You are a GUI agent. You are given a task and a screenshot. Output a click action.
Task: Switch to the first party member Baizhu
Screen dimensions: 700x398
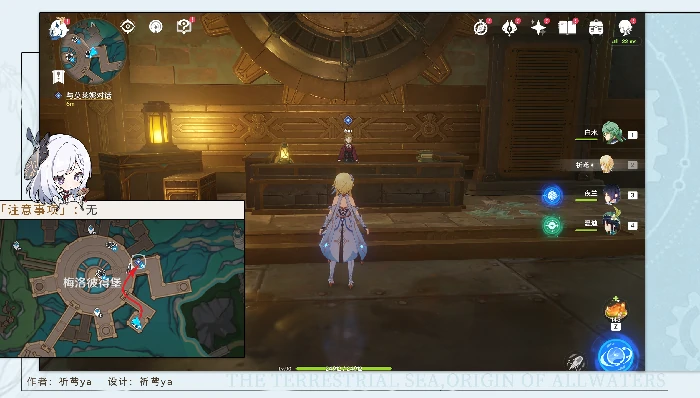[x=613, y=133]
